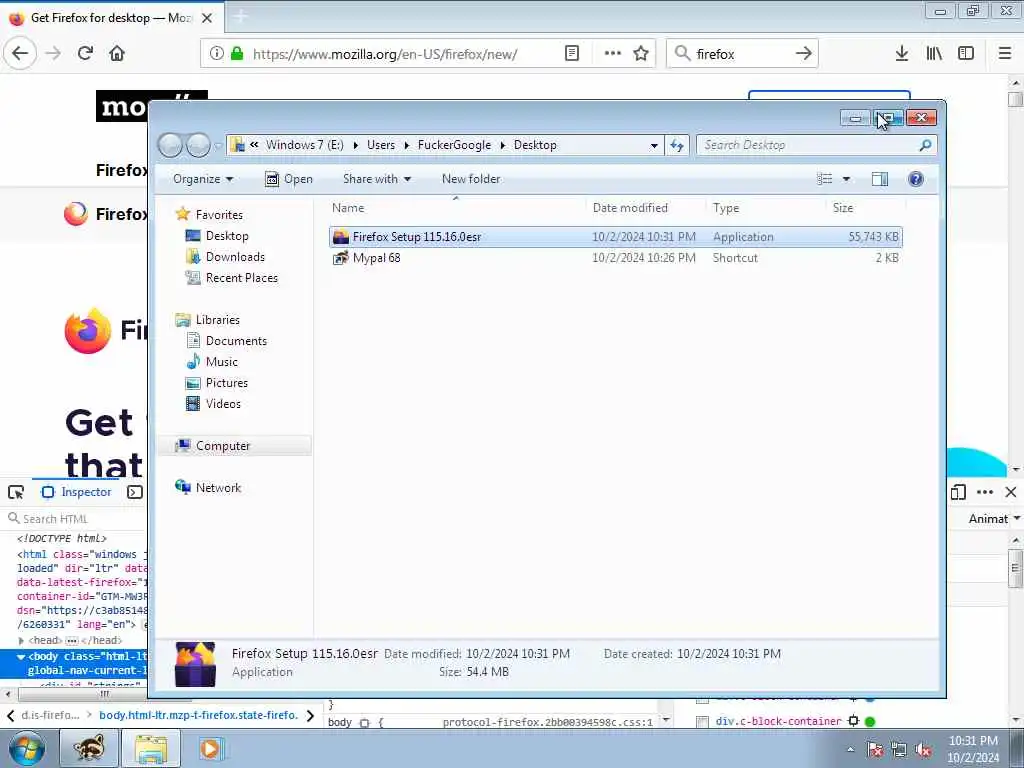Close the developer tools panel
Screen dimensions: 1024x768
(1011, 492)
